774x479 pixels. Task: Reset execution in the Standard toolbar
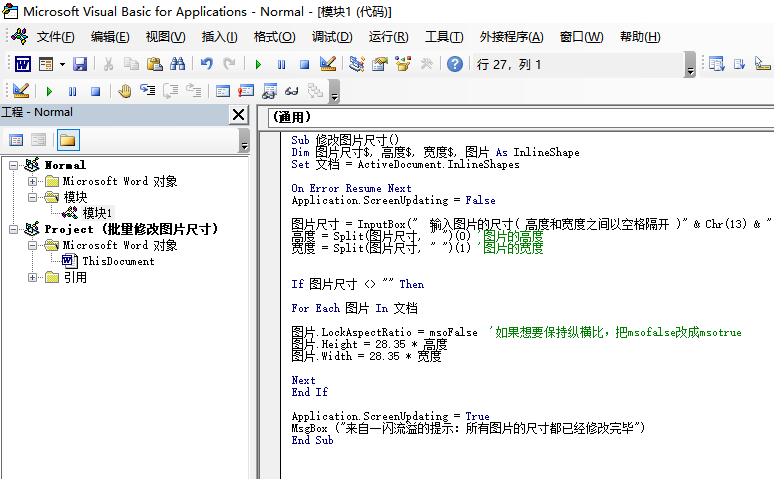[305, 64]
